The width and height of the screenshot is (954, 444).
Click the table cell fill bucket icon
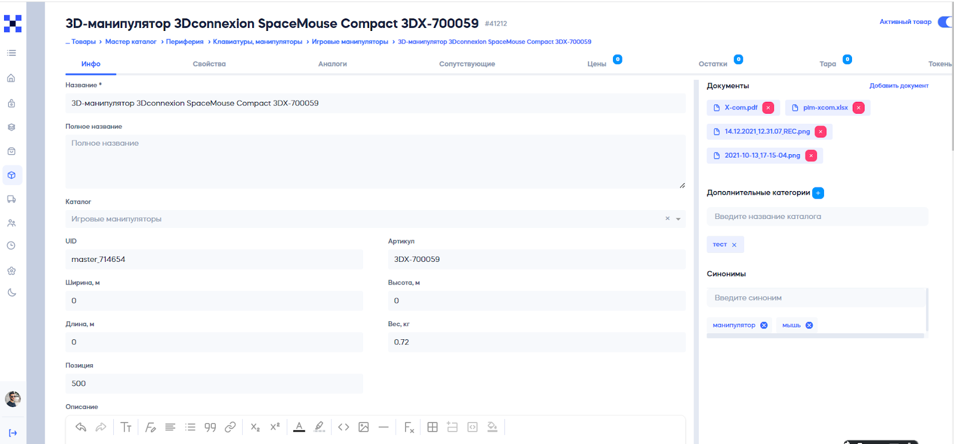[492, 427]
